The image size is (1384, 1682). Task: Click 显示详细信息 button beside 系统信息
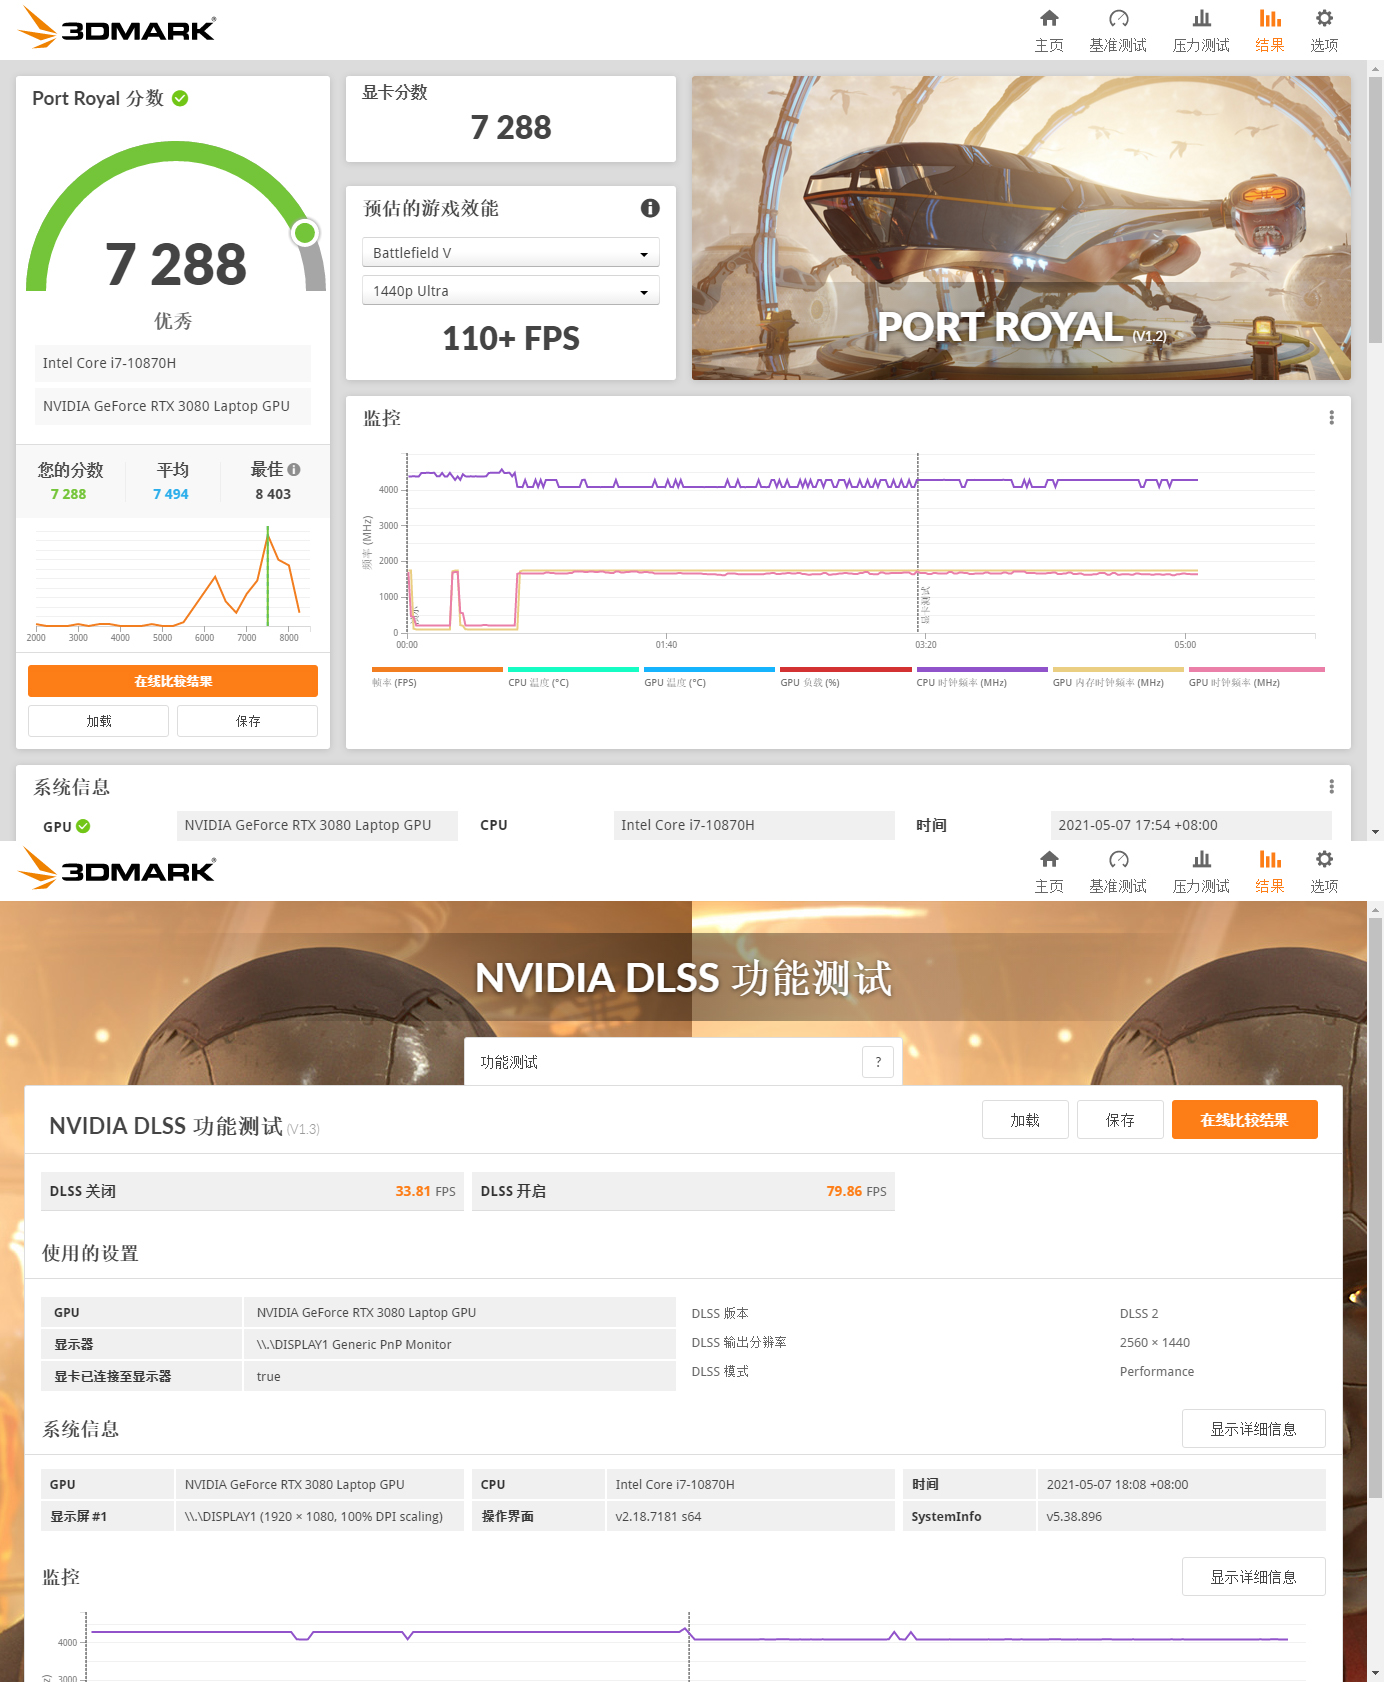click(1253, 1429)
